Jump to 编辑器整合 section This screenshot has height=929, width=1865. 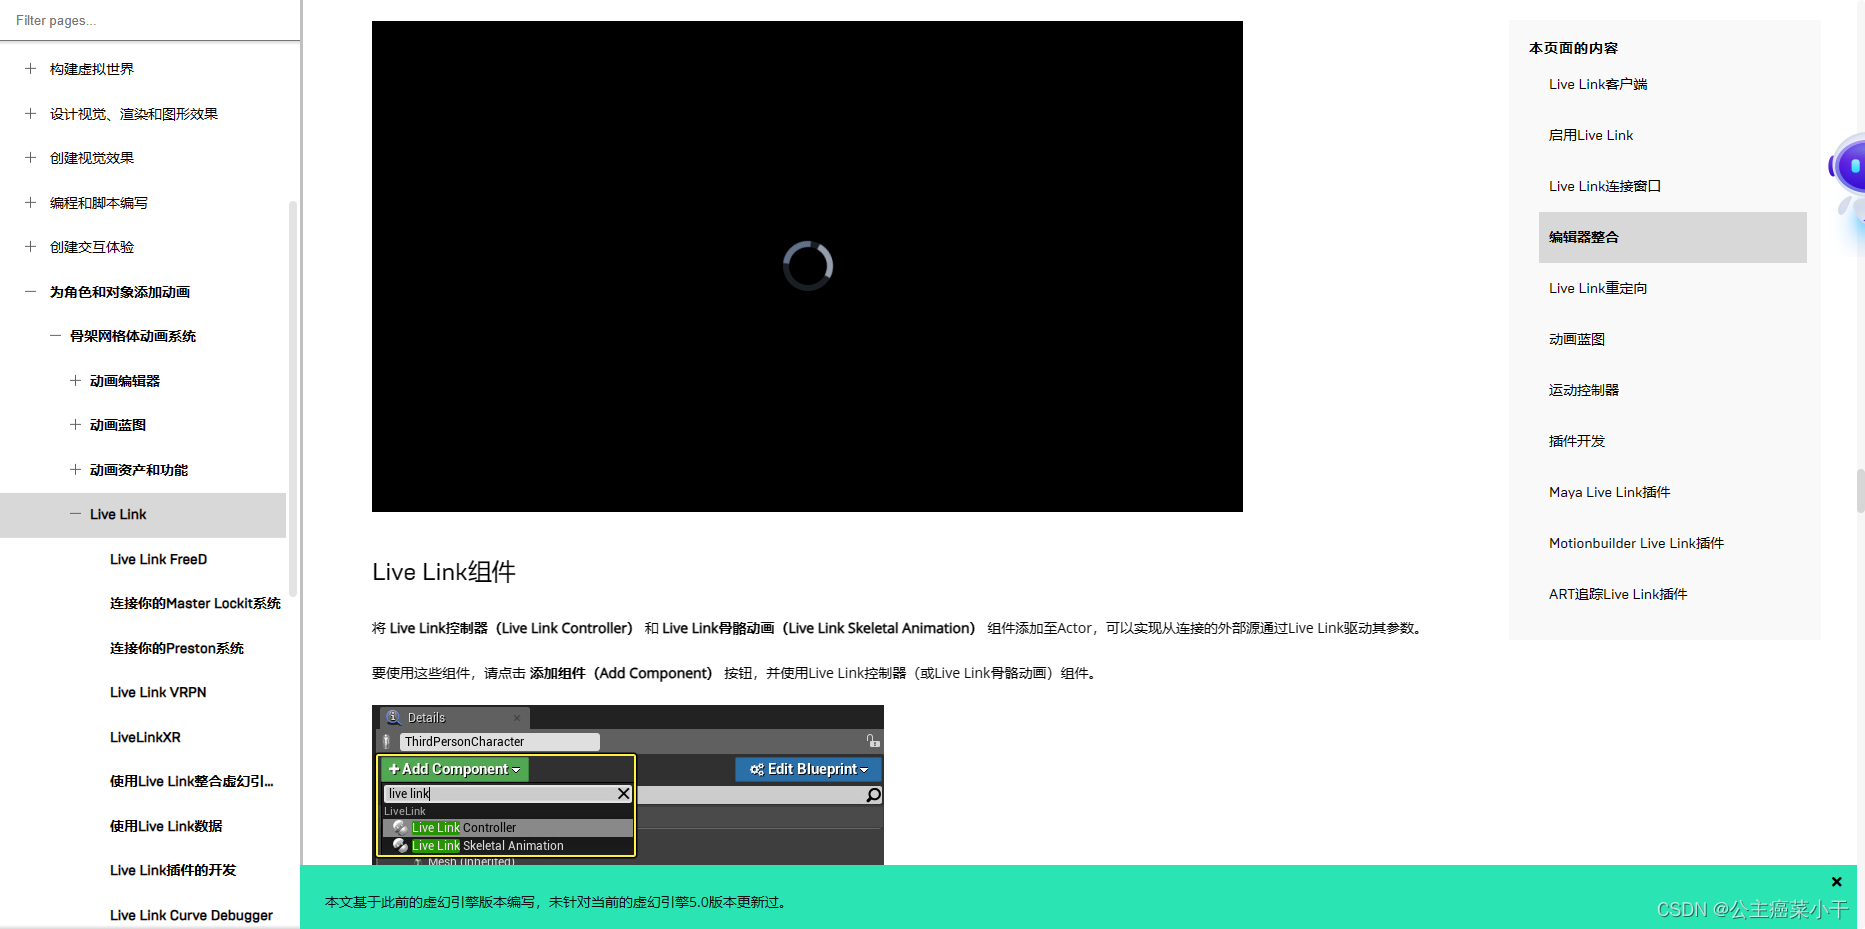tap(1672, 237)
